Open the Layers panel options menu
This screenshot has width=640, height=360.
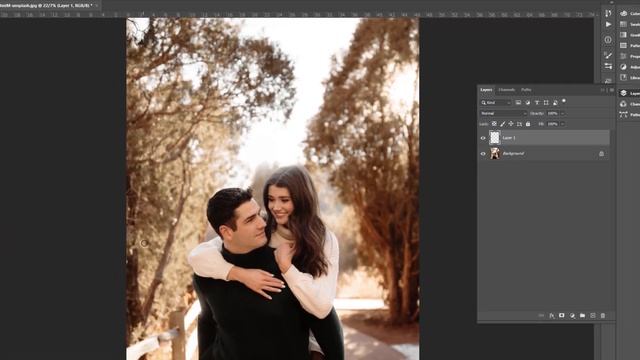(611, 90)
